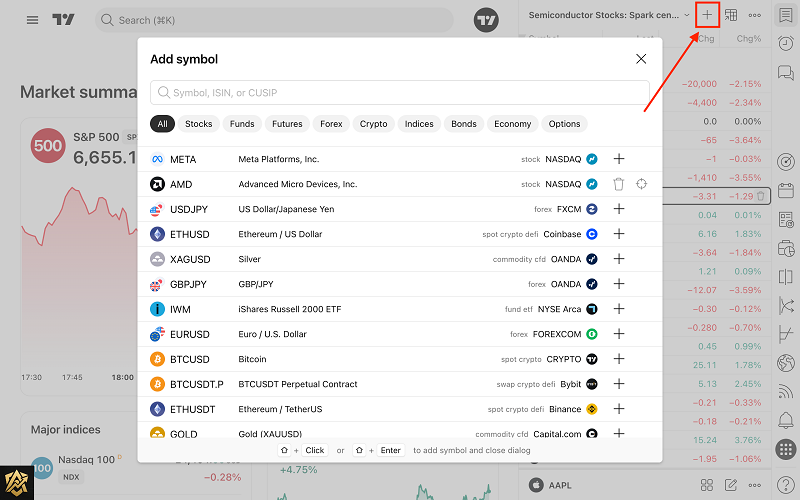
Task: Select the Stocks filter tab
Action: click(198, 123)
